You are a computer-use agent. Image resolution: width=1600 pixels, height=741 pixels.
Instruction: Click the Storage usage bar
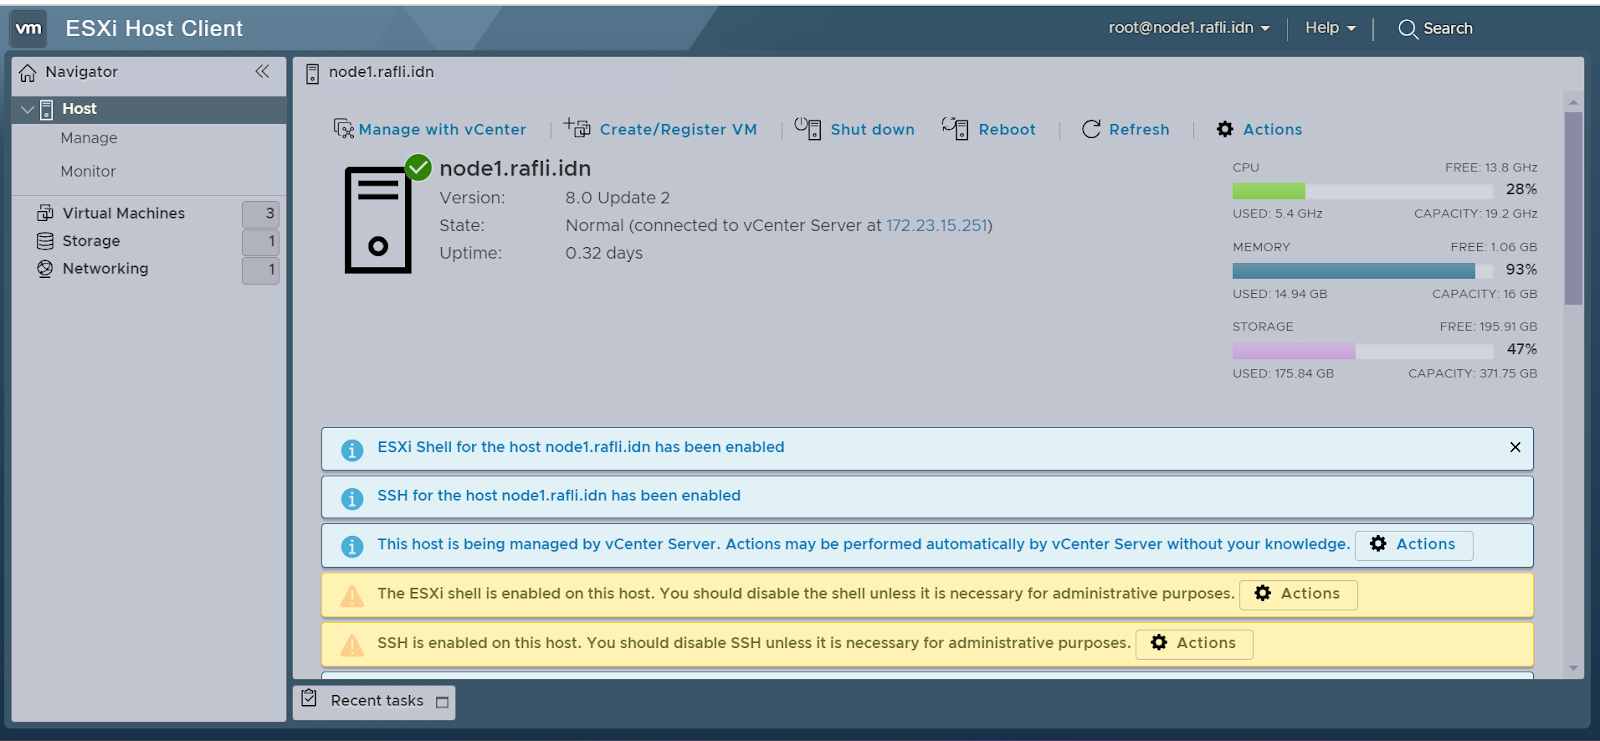[x=1362, y=351]
